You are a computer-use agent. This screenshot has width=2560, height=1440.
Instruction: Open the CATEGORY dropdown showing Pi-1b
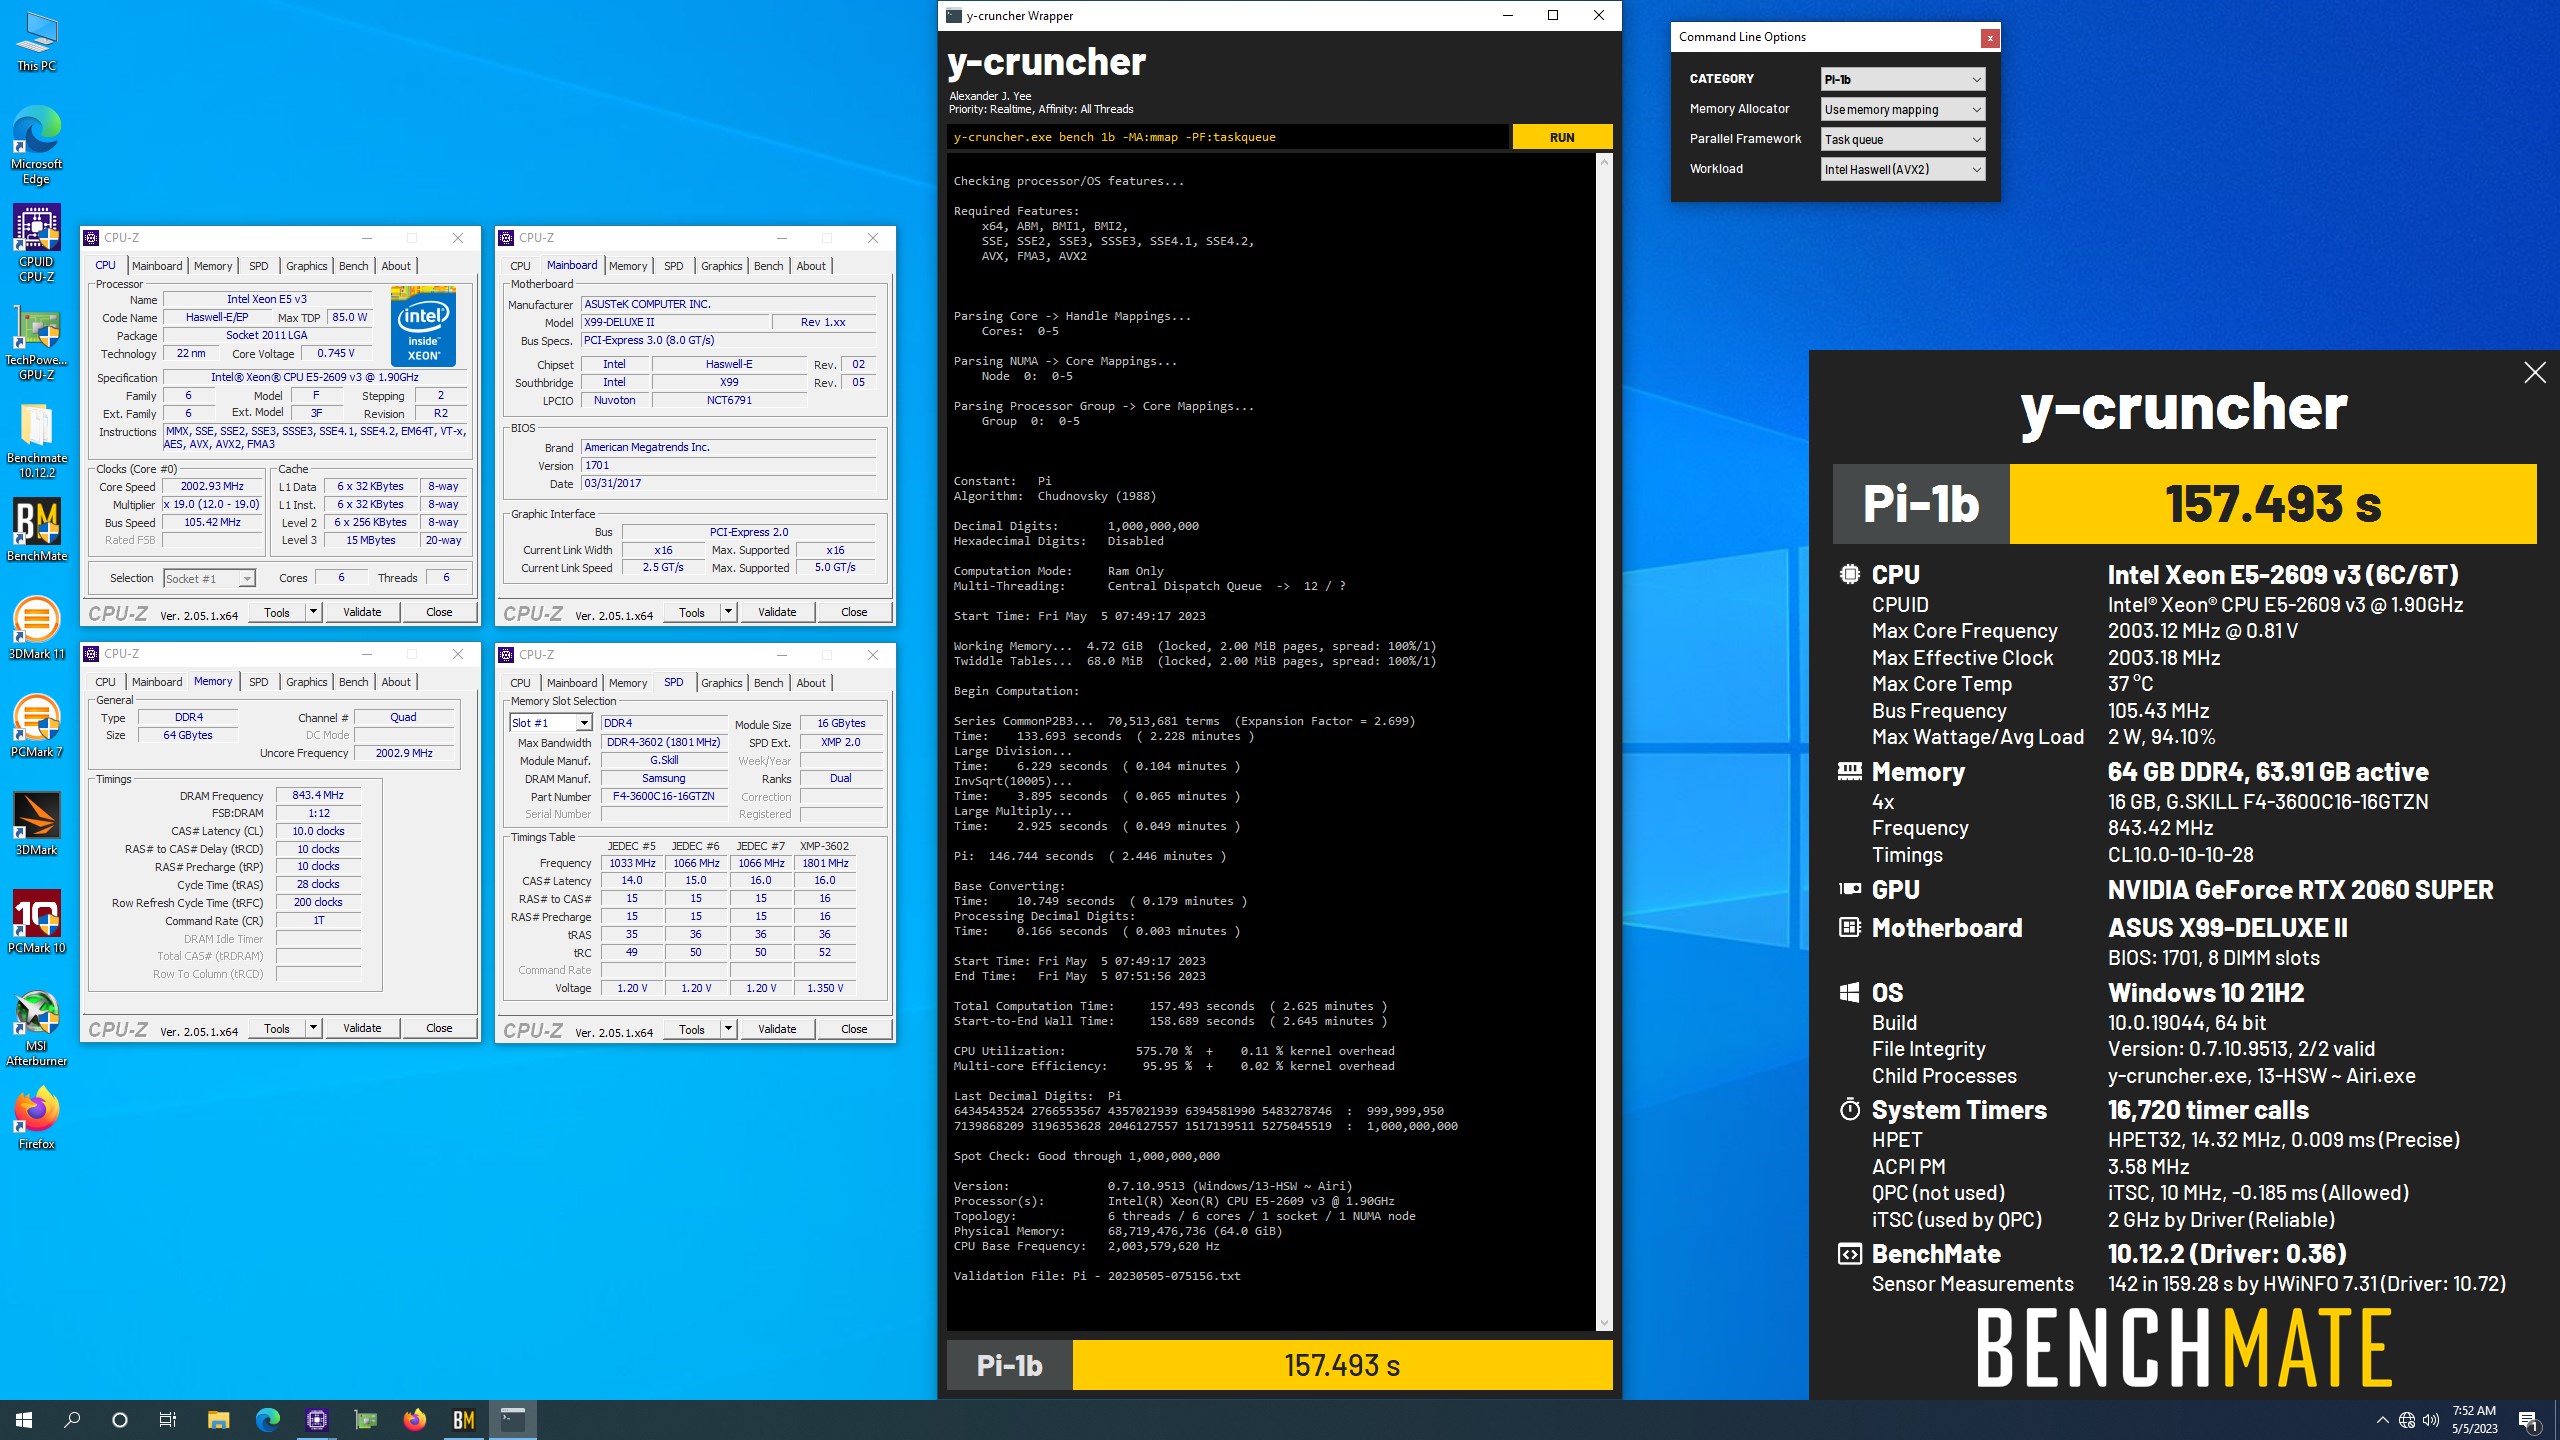[x=1902, y=79]
